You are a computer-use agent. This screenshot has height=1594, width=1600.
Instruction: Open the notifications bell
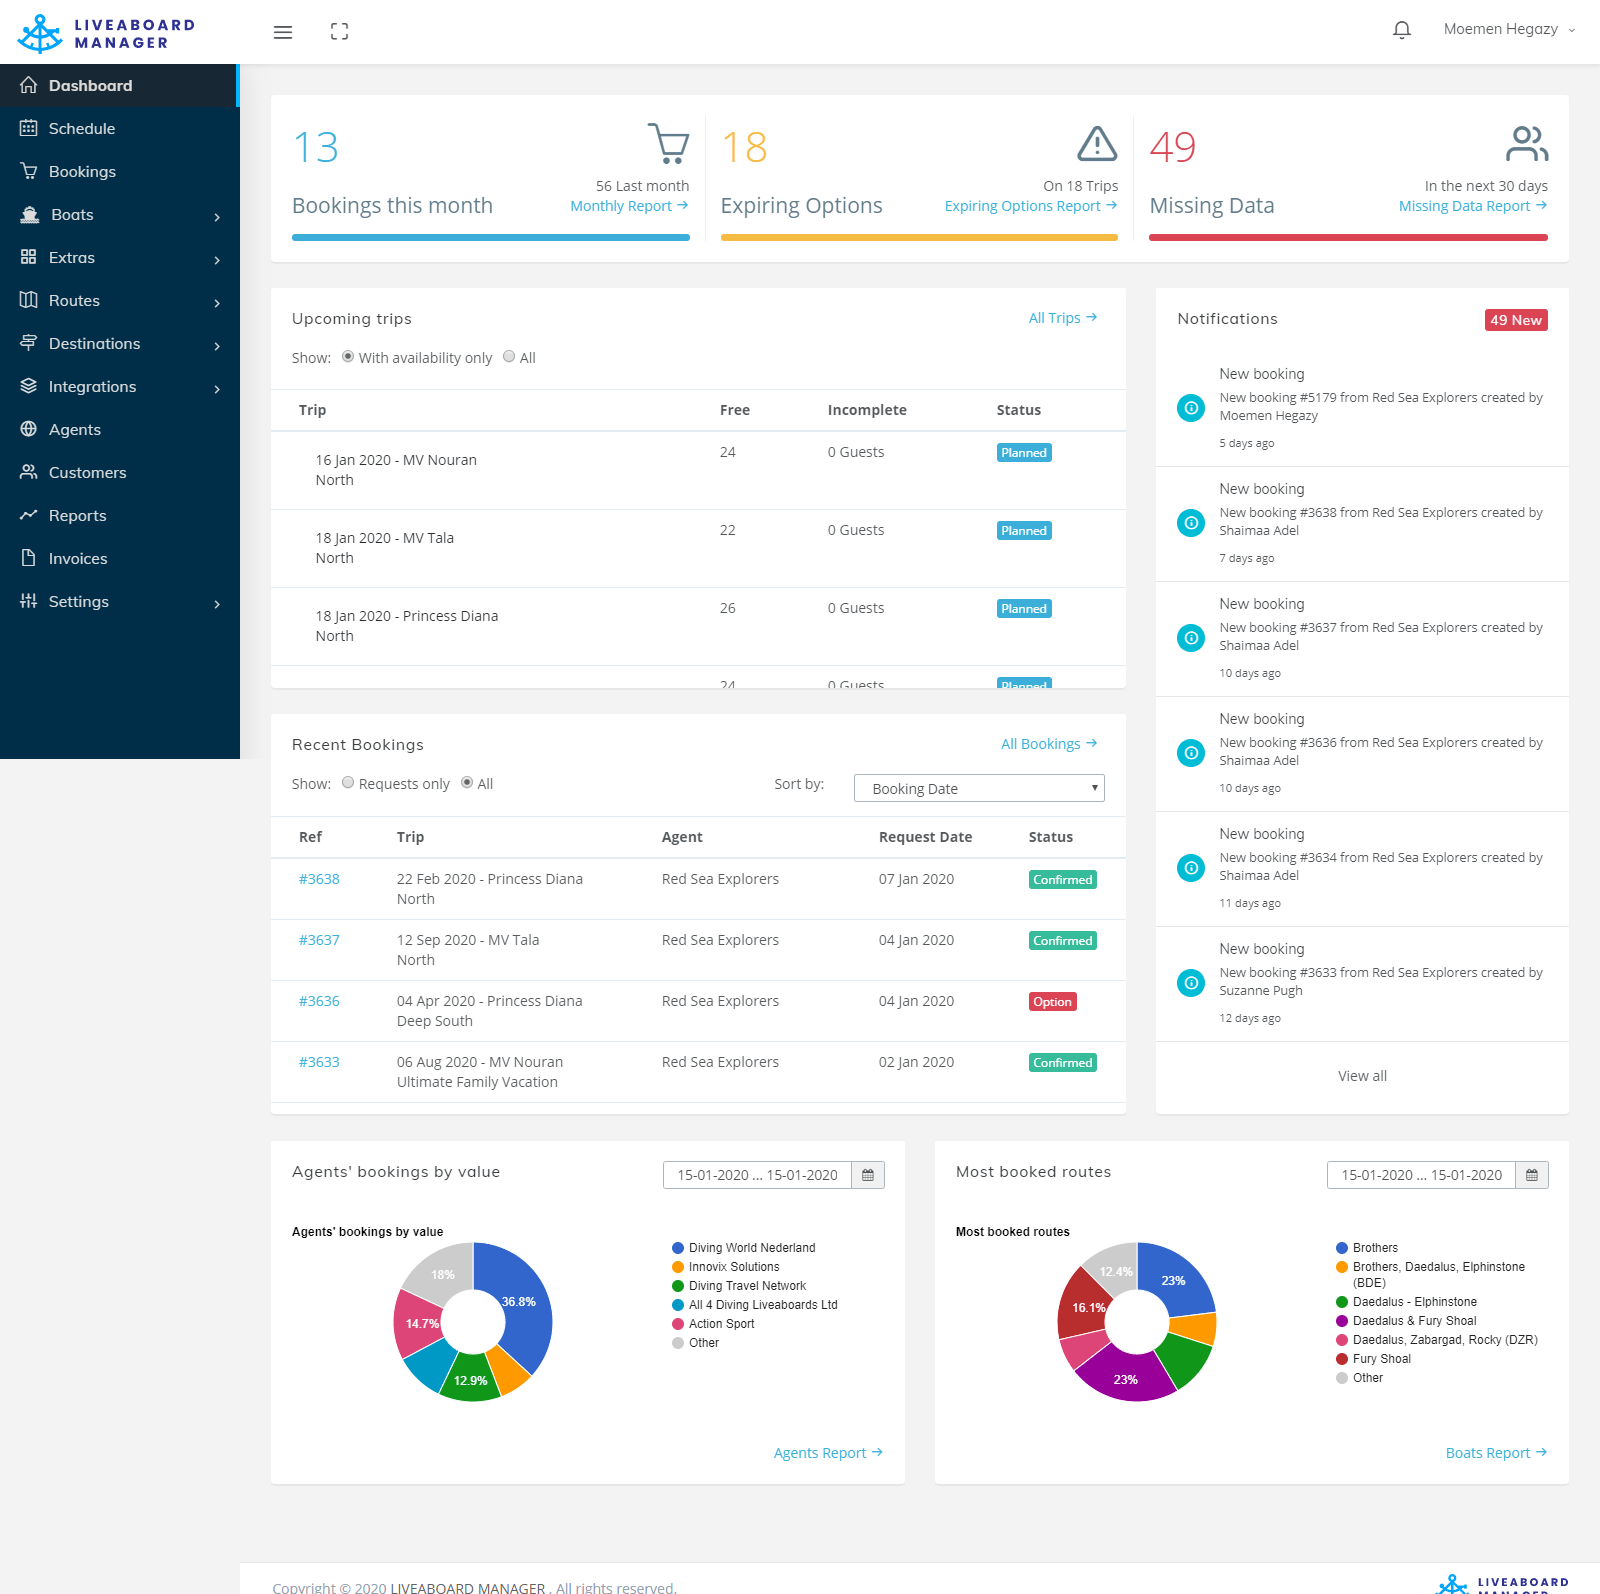pyautogui.click(x=1402, y=30)
